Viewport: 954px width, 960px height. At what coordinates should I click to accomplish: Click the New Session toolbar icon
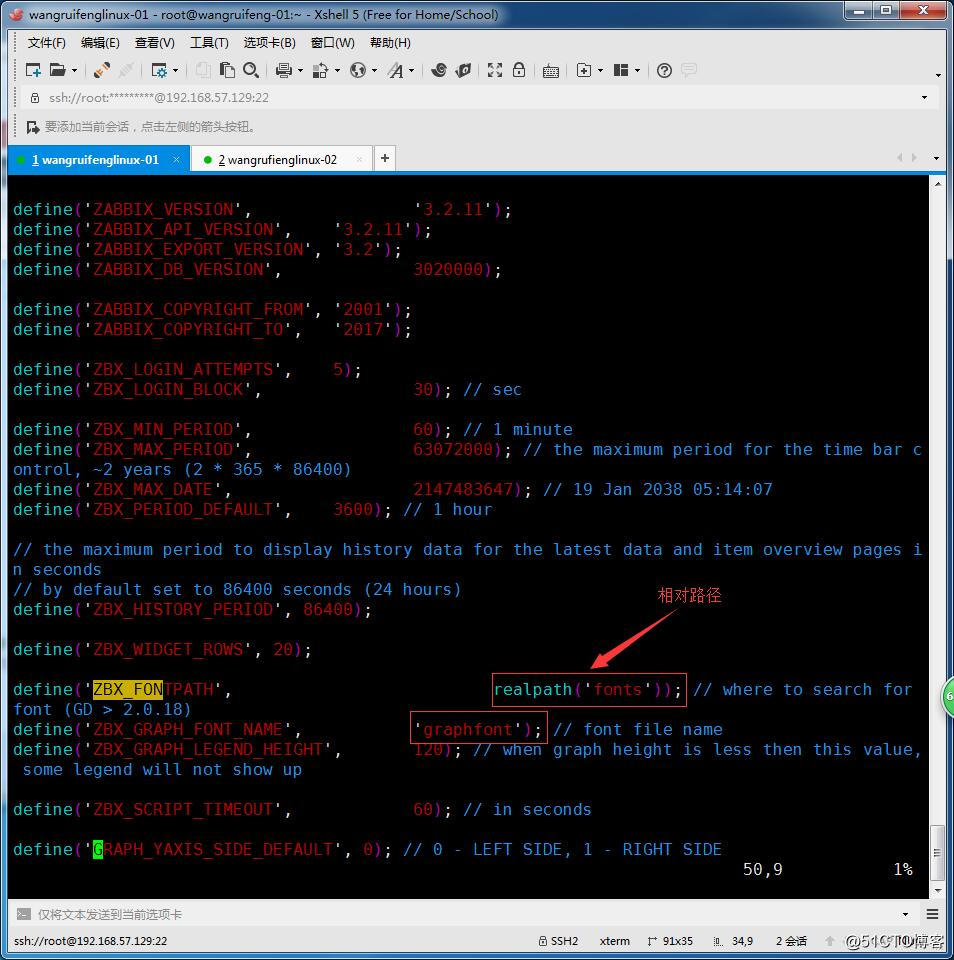point(32,70)
